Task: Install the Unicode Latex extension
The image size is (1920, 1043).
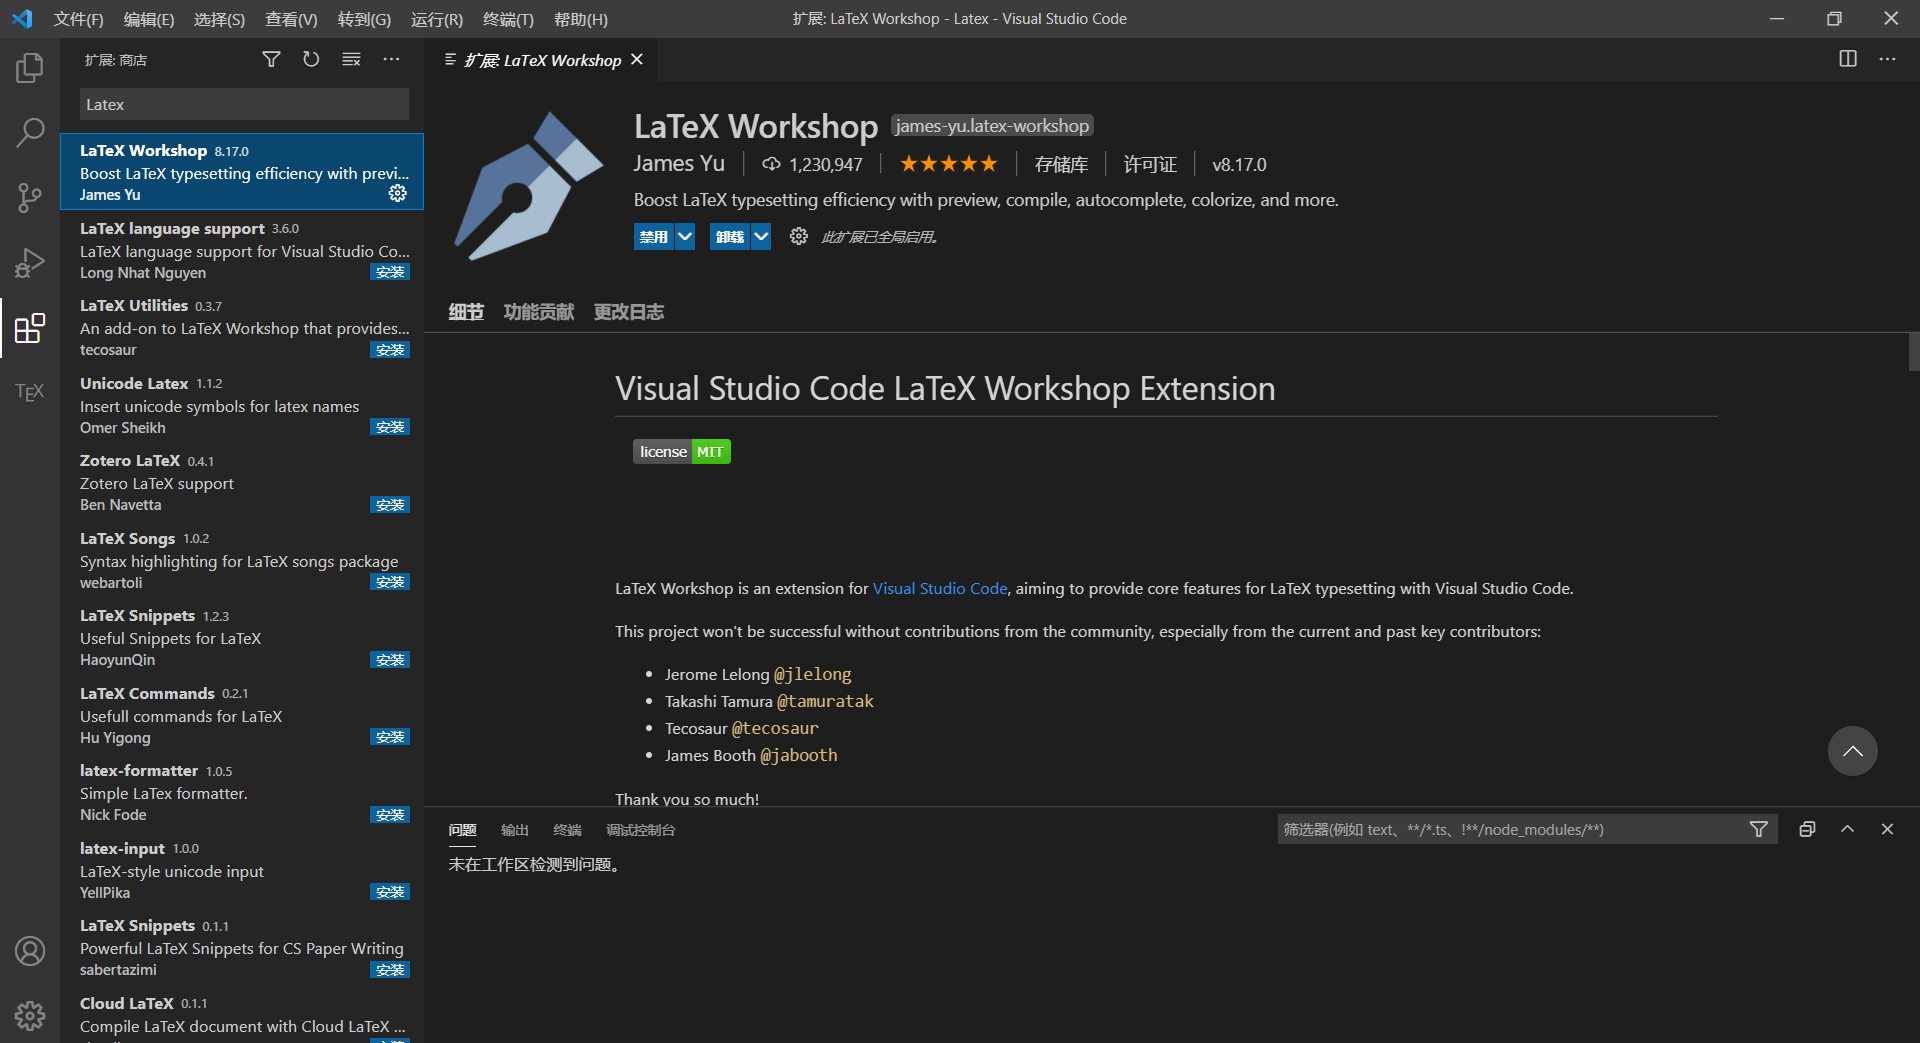Action: point(390,427)
